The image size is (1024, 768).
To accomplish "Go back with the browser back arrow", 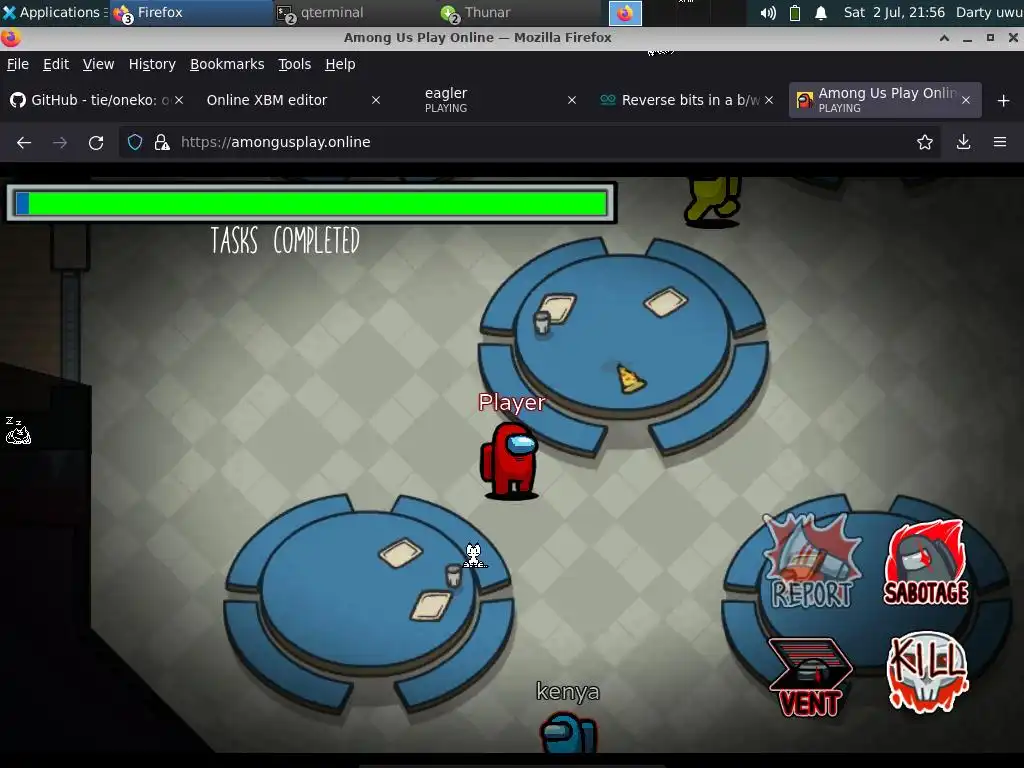I will 24,142.
